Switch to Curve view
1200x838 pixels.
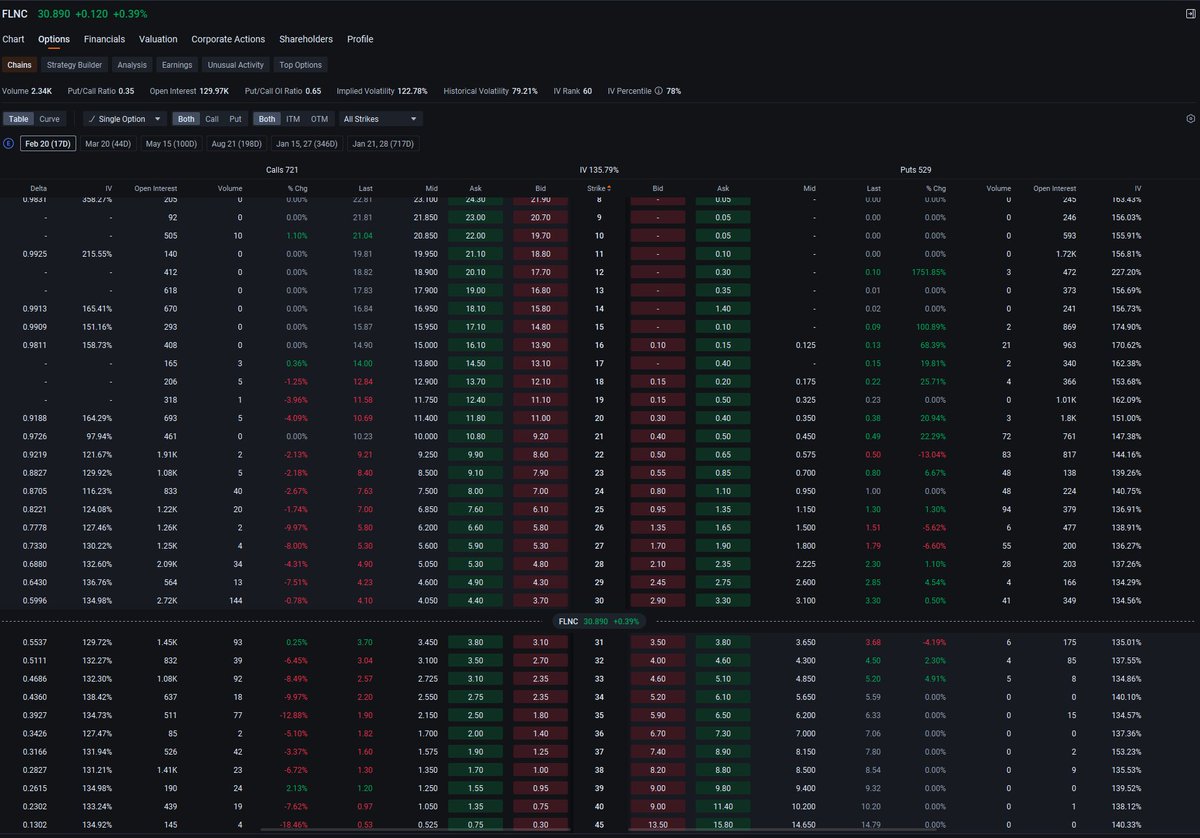(49, 119)
